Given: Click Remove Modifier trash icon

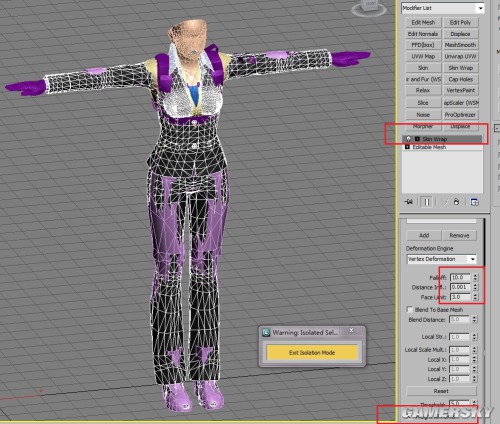Looking at the screenshot, I should 456,202.
